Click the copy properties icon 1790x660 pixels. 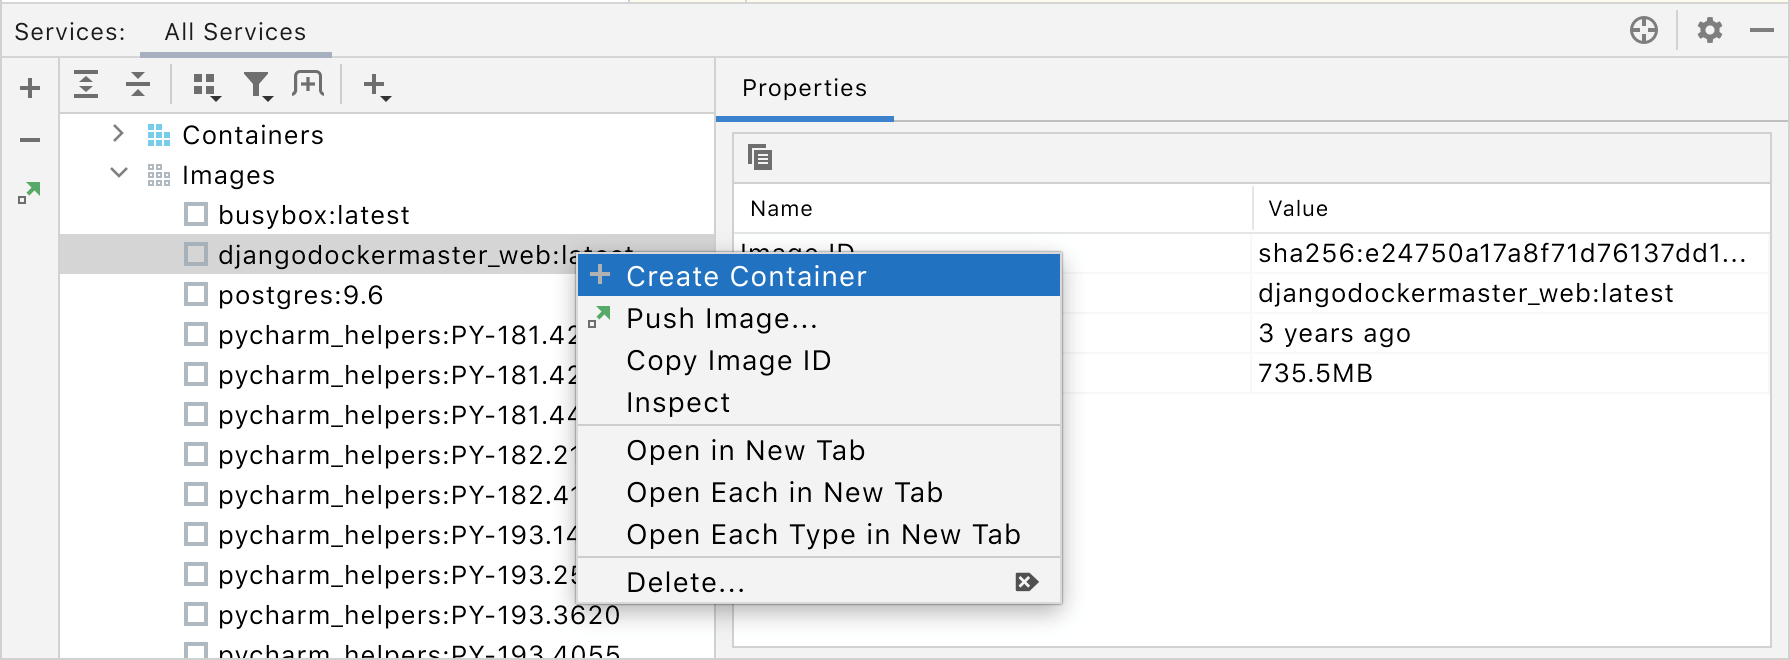tap(762, 158)
